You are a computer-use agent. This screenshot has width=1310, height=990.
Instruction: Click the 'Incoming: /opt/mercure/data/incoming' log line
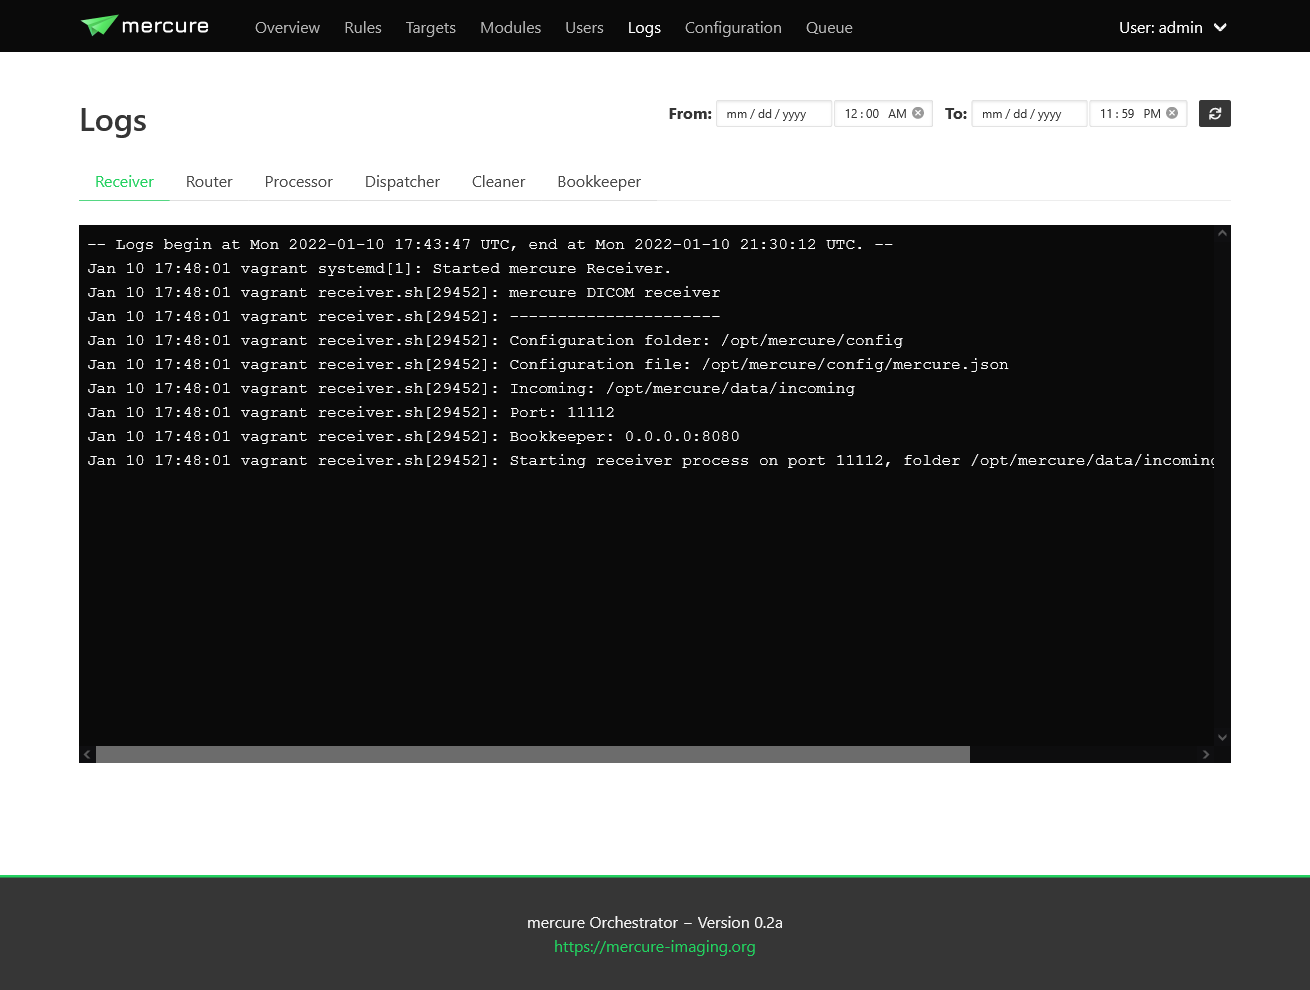pyautogui.click(x=471, y=388)
